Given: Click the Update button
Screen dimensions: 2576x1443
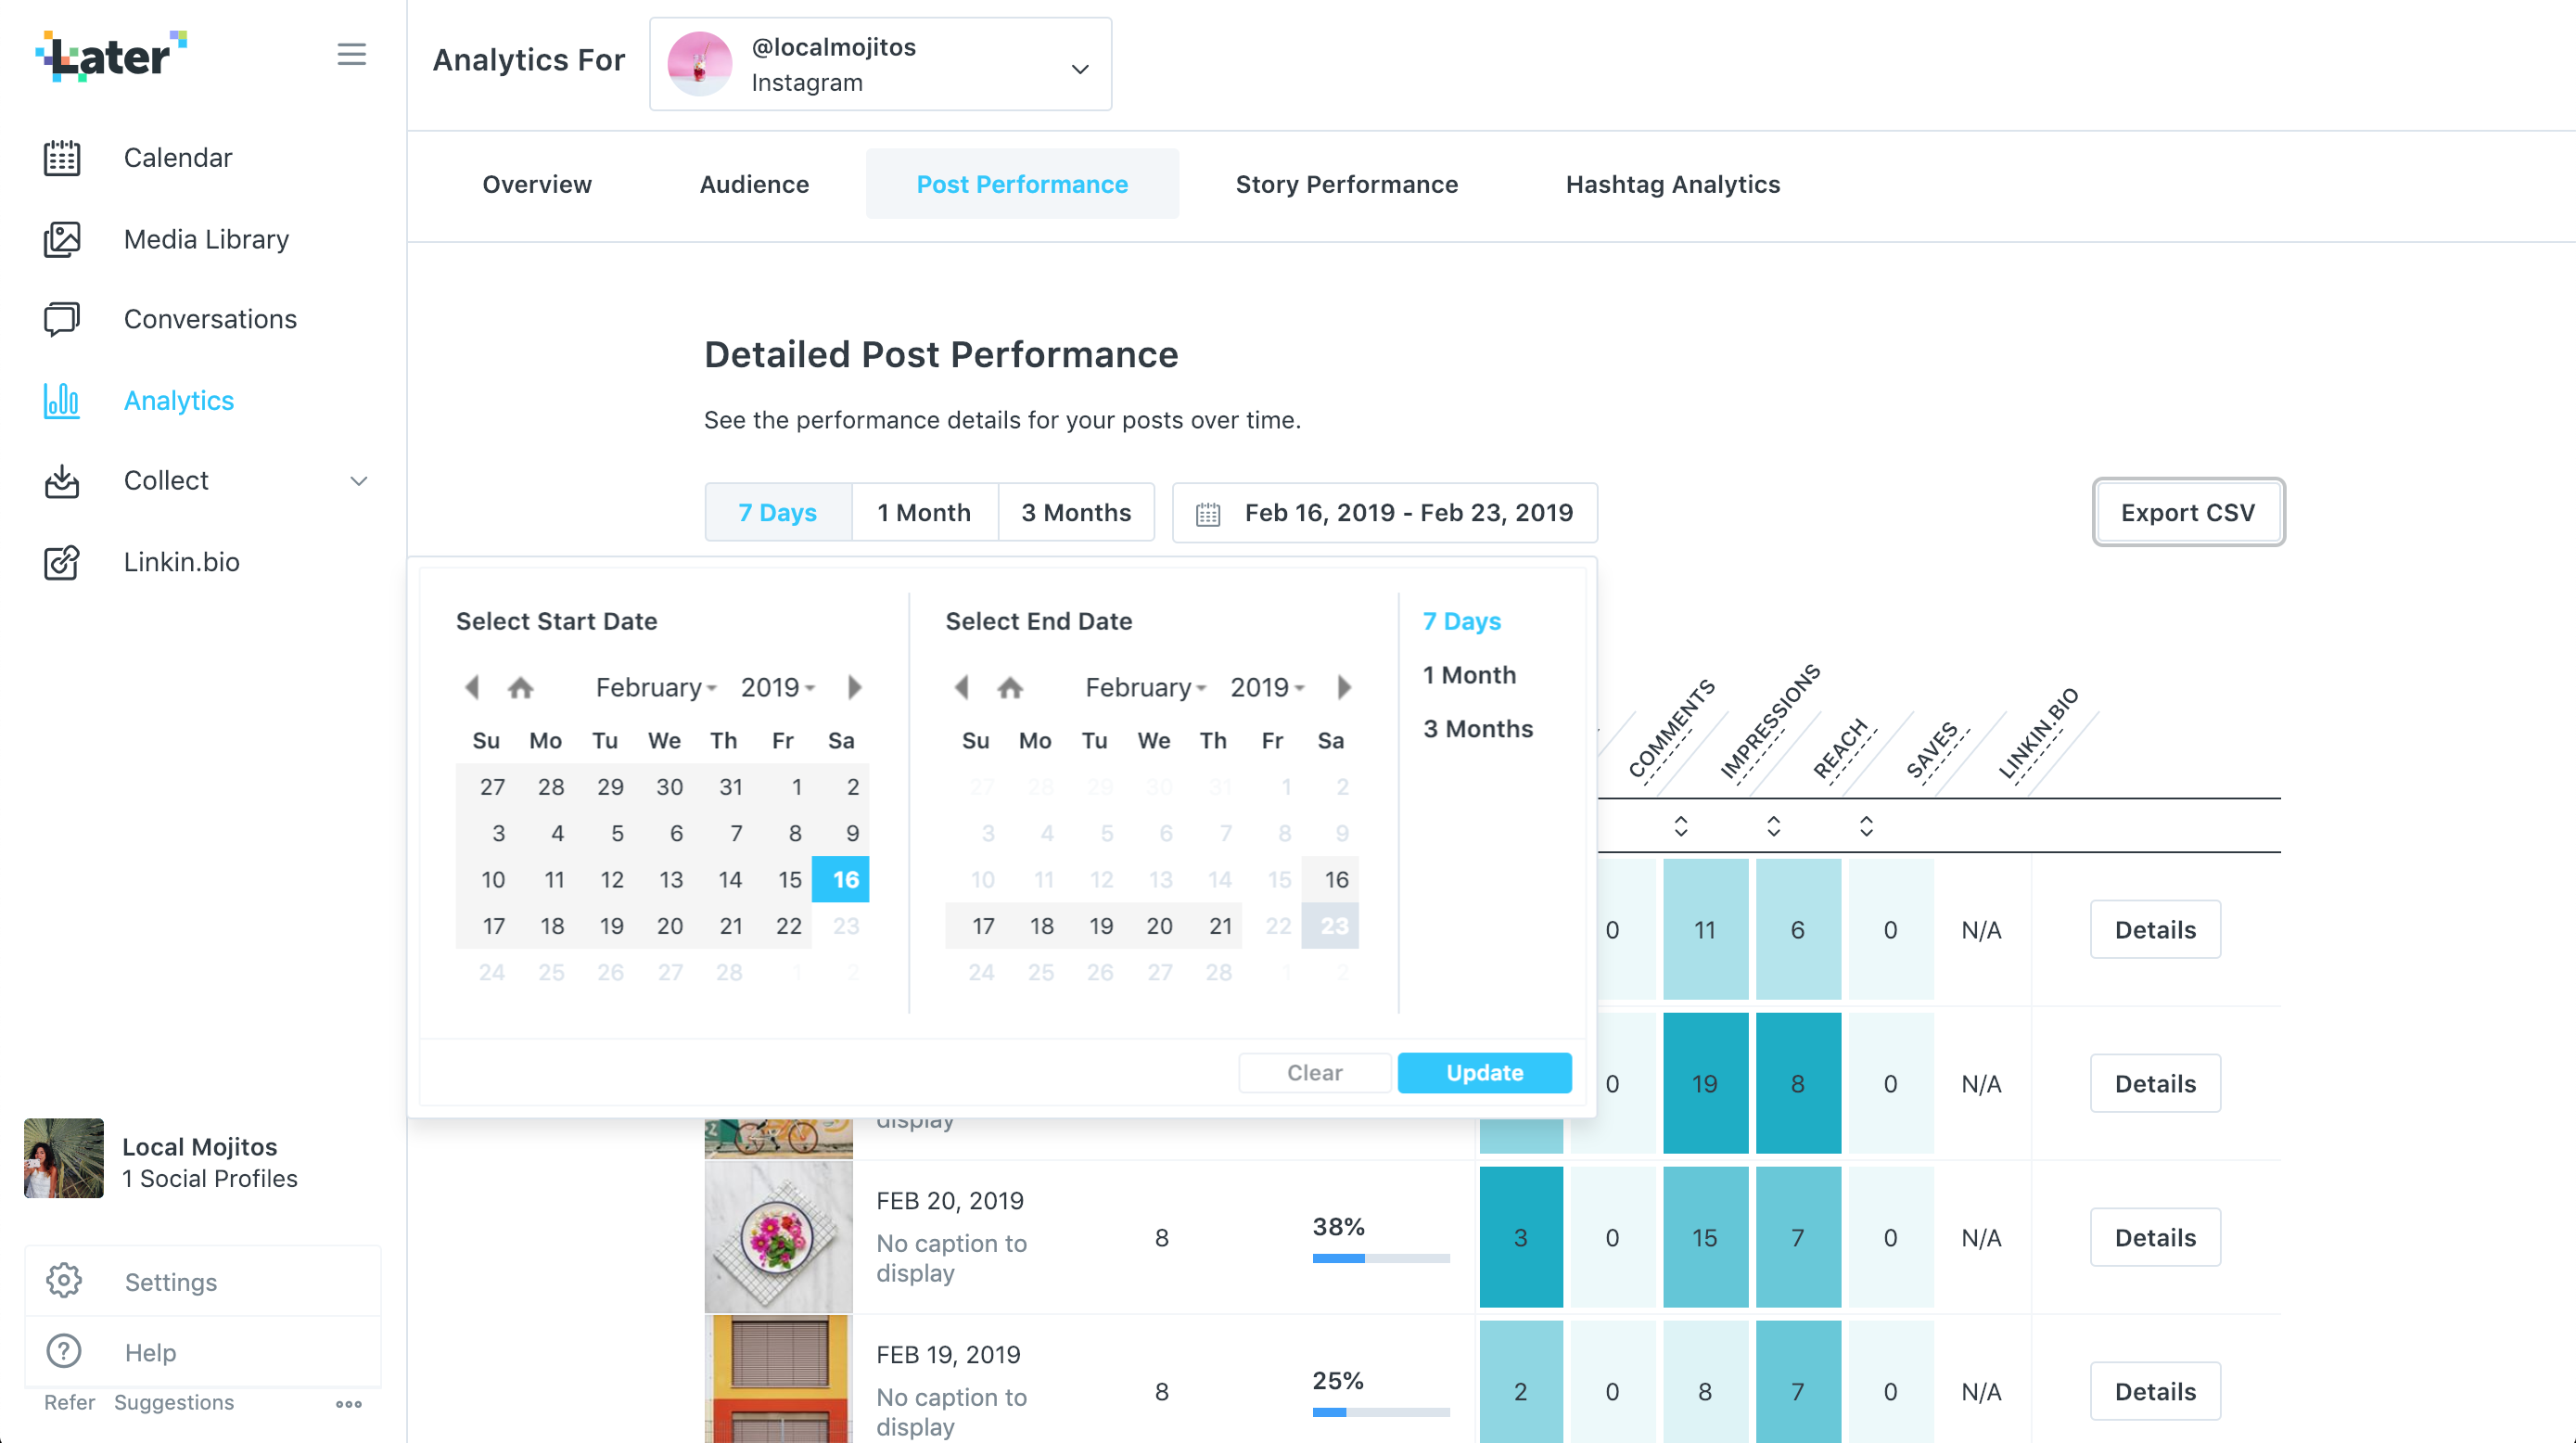Looking at the screenshot, I should click(1484, 1072).
